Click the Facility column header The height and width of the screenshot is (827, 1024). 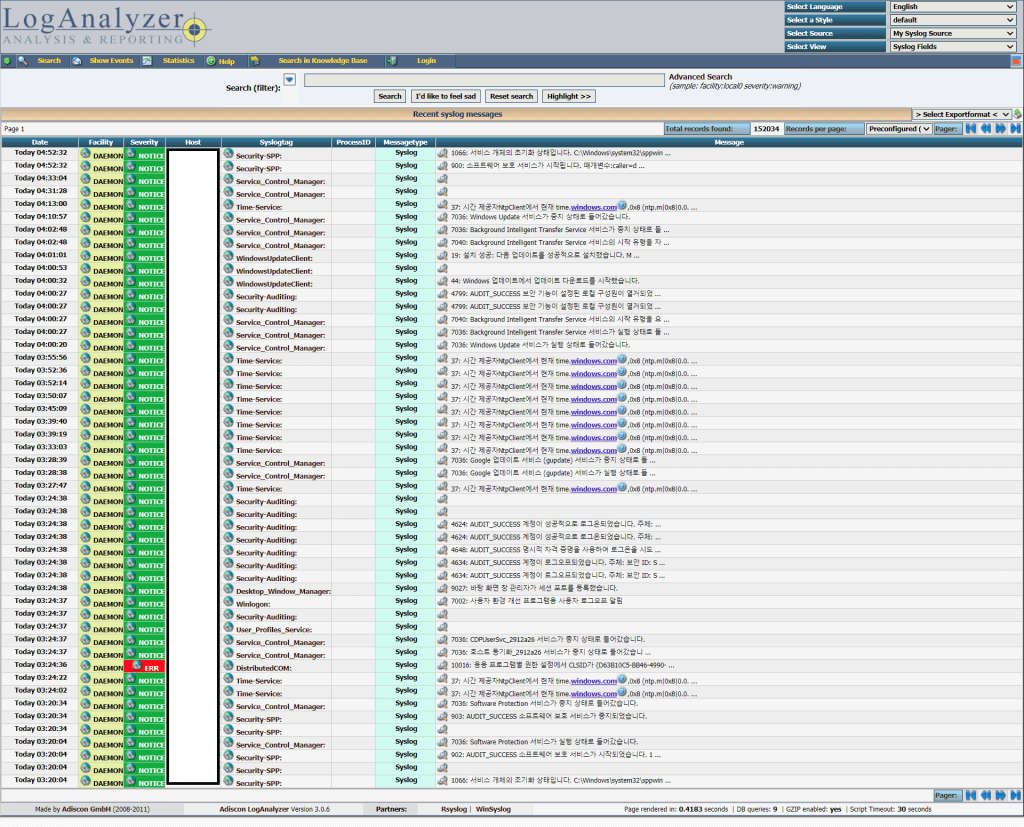[x=101, y=142]
